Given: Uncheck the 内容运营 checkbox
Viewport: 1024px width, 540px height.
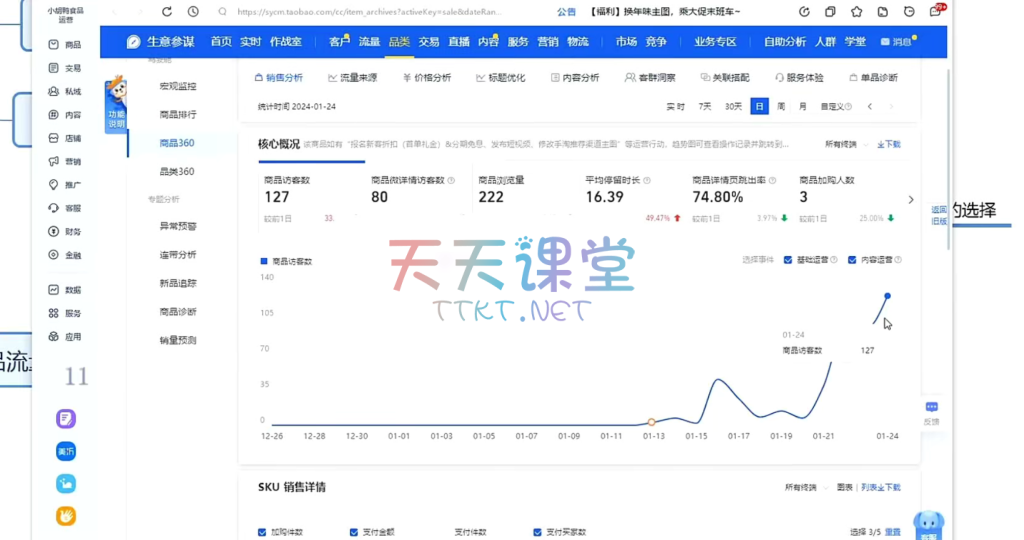Looking at the screenshot, I should [852, 260].
